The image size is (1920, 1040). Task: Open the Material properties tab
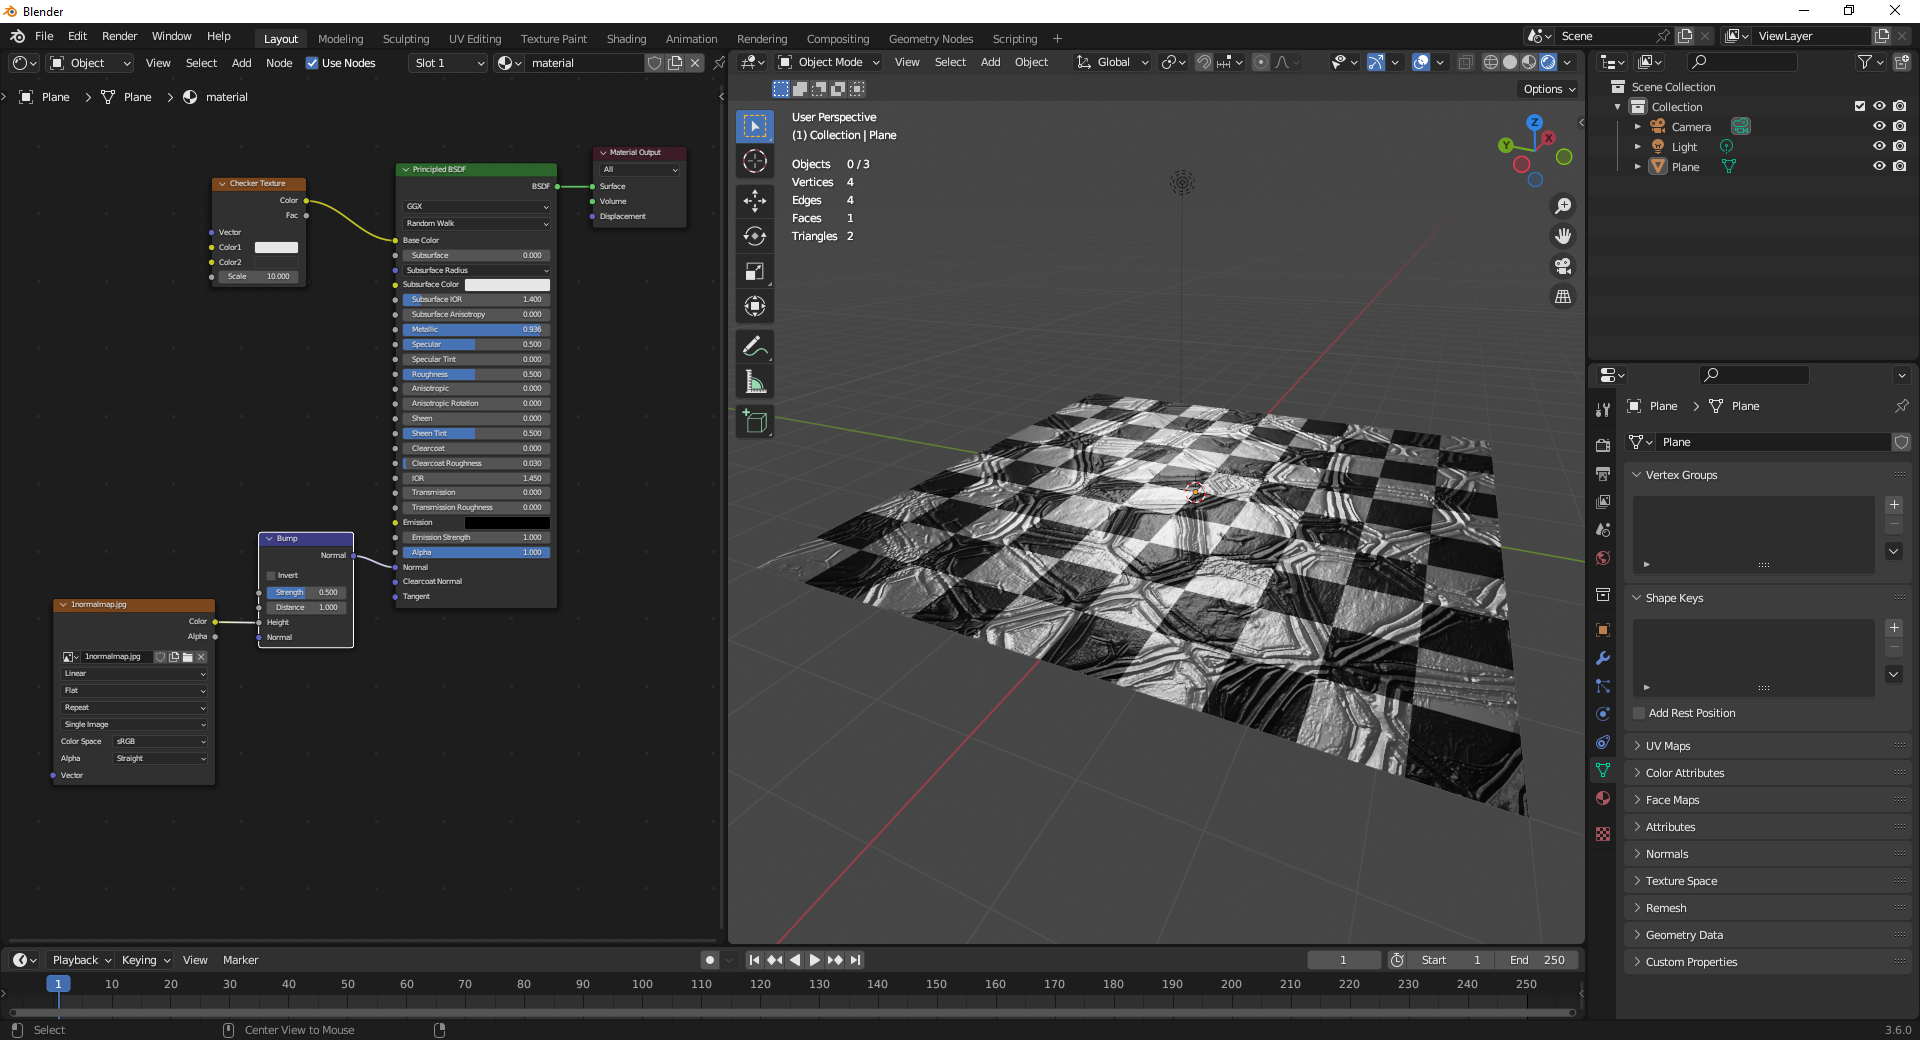point(1603,798)
